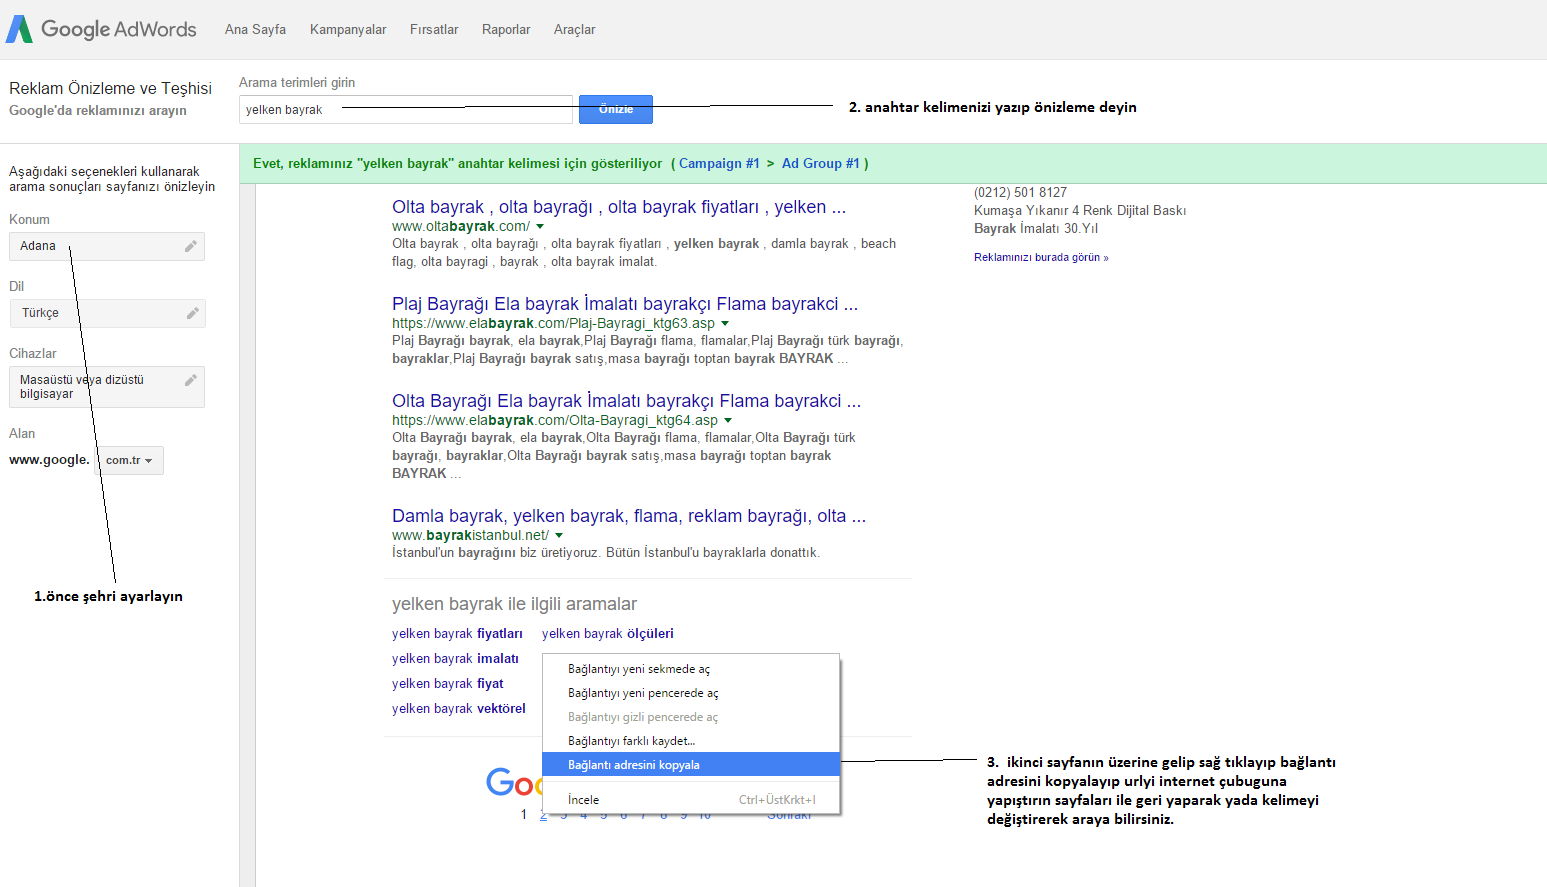This screenshot has width=1547, height=887.
Task: Choose 'Bağlantıyı yeni pencerede aç' from the context menu
Action: pyautogui.click(x=691, y=693)
